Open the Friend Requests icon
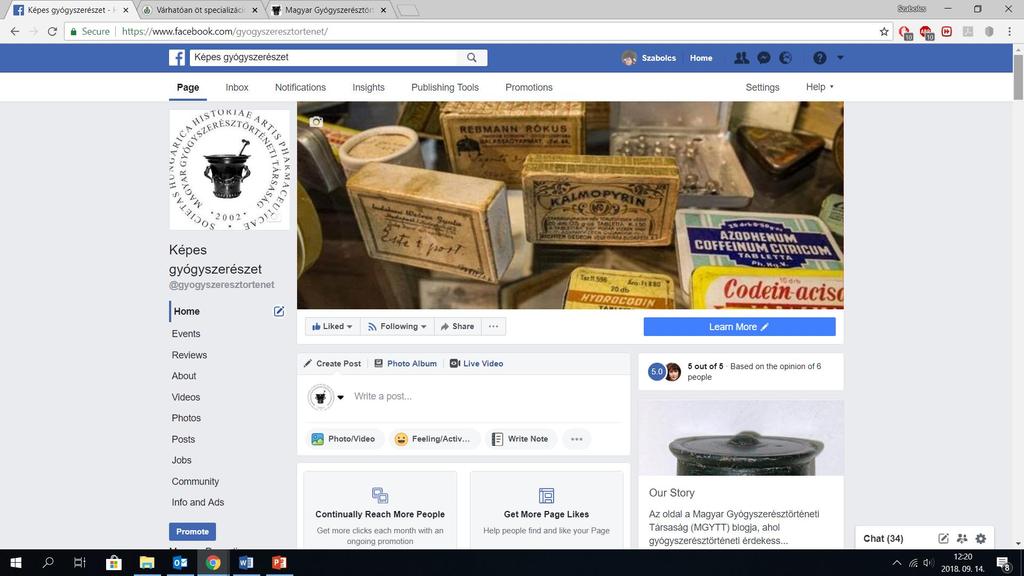The width and height of the screenshot is (1024, 576). (x=741, y=57)
